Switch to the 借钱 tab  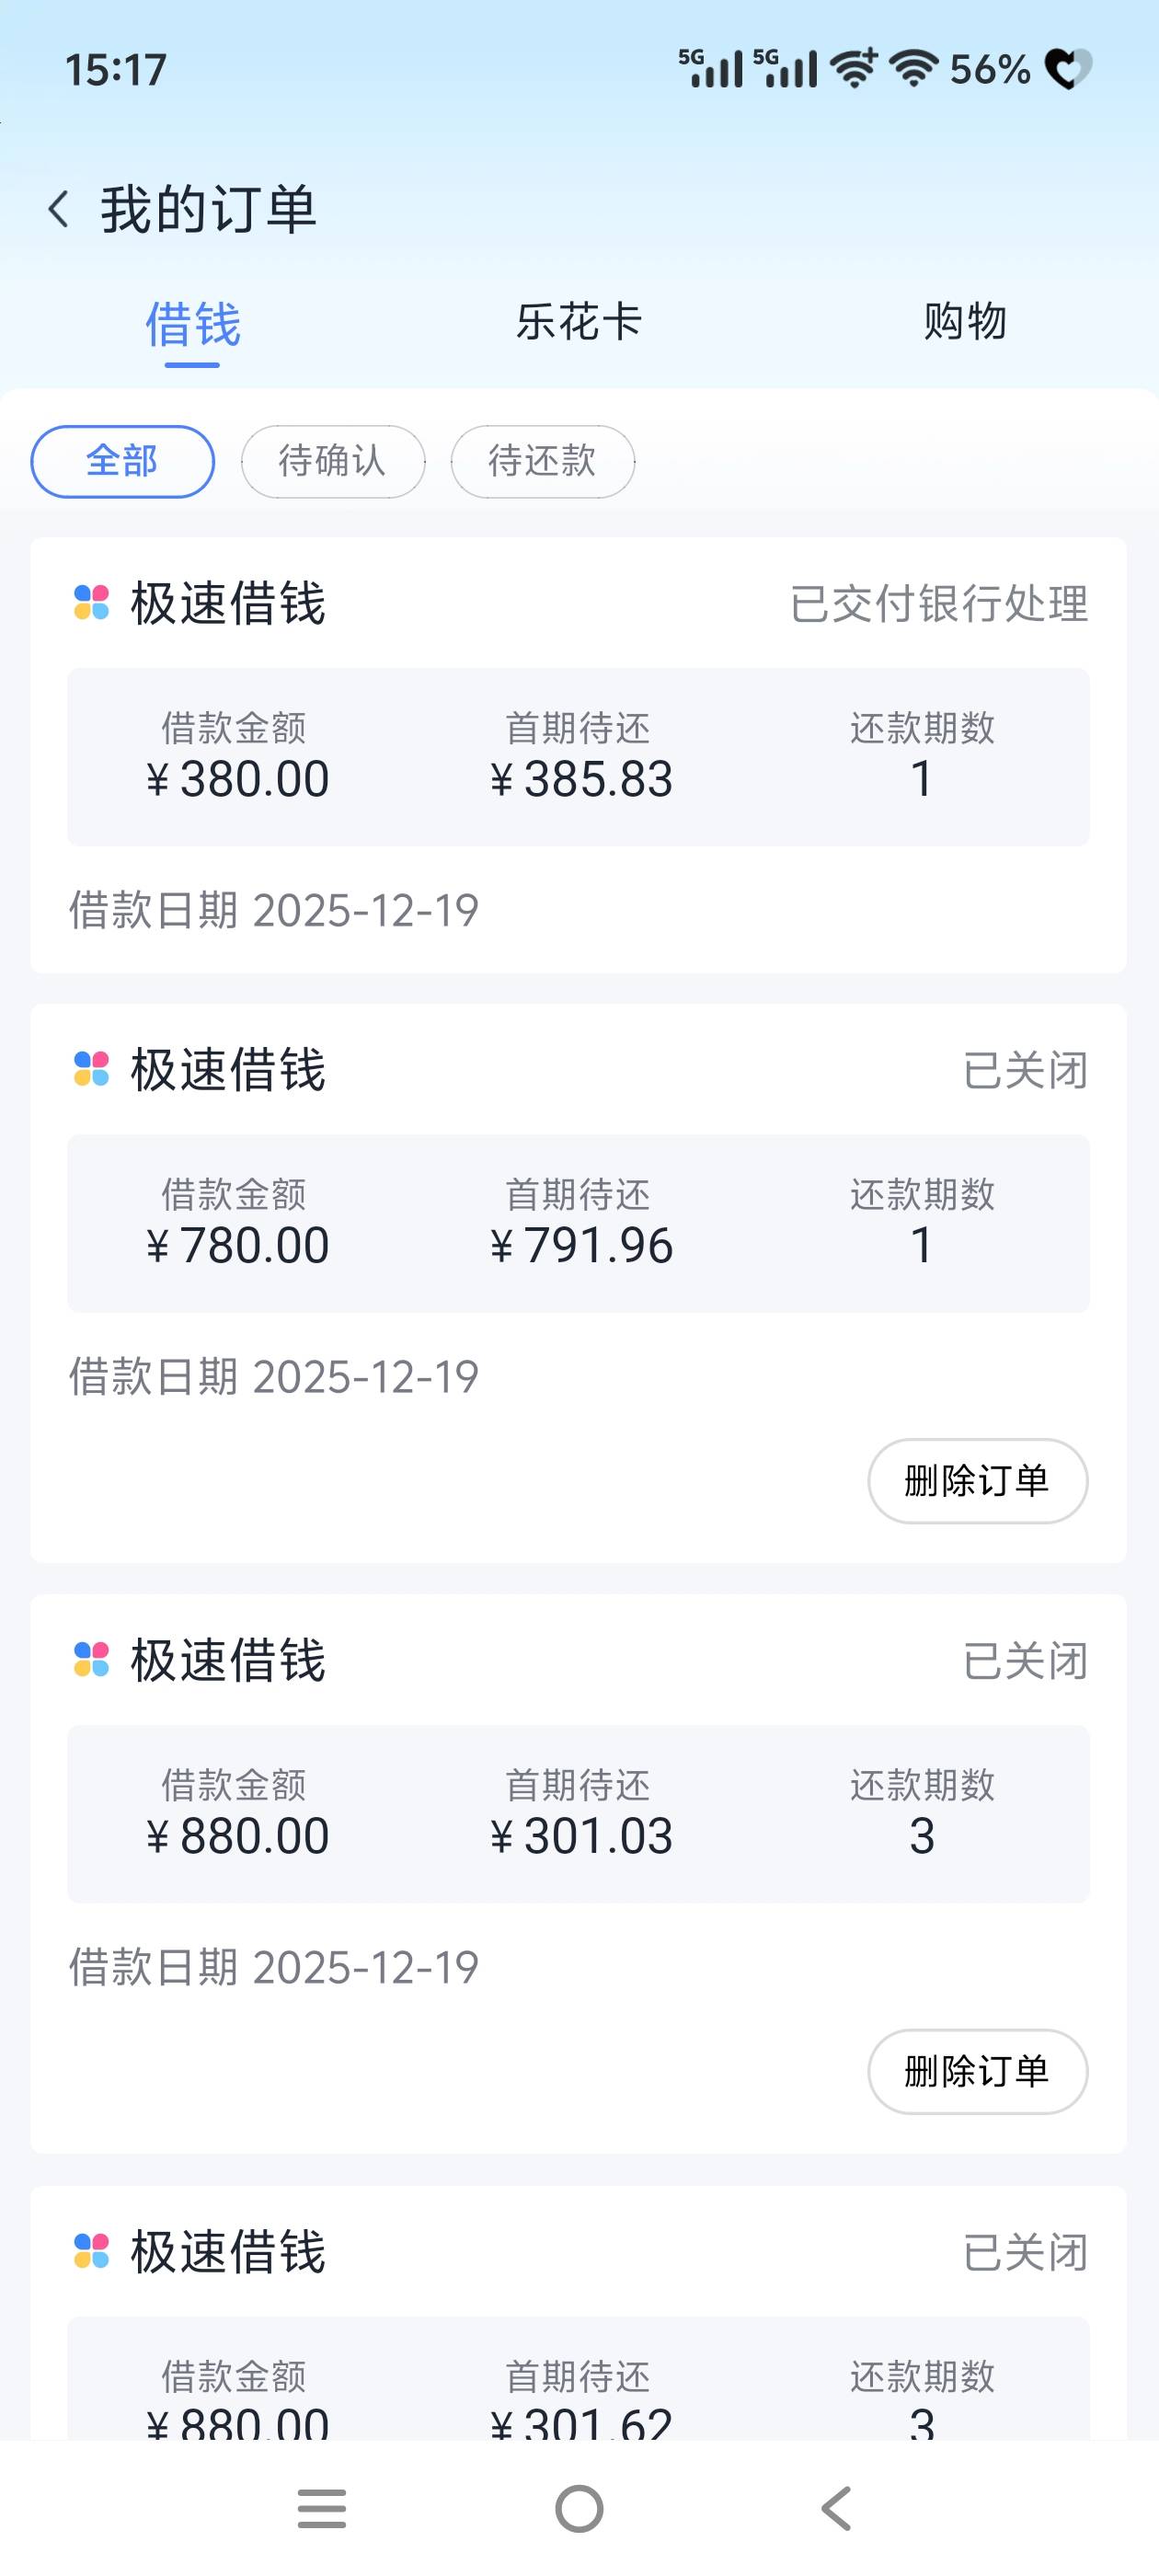(192, 324)
